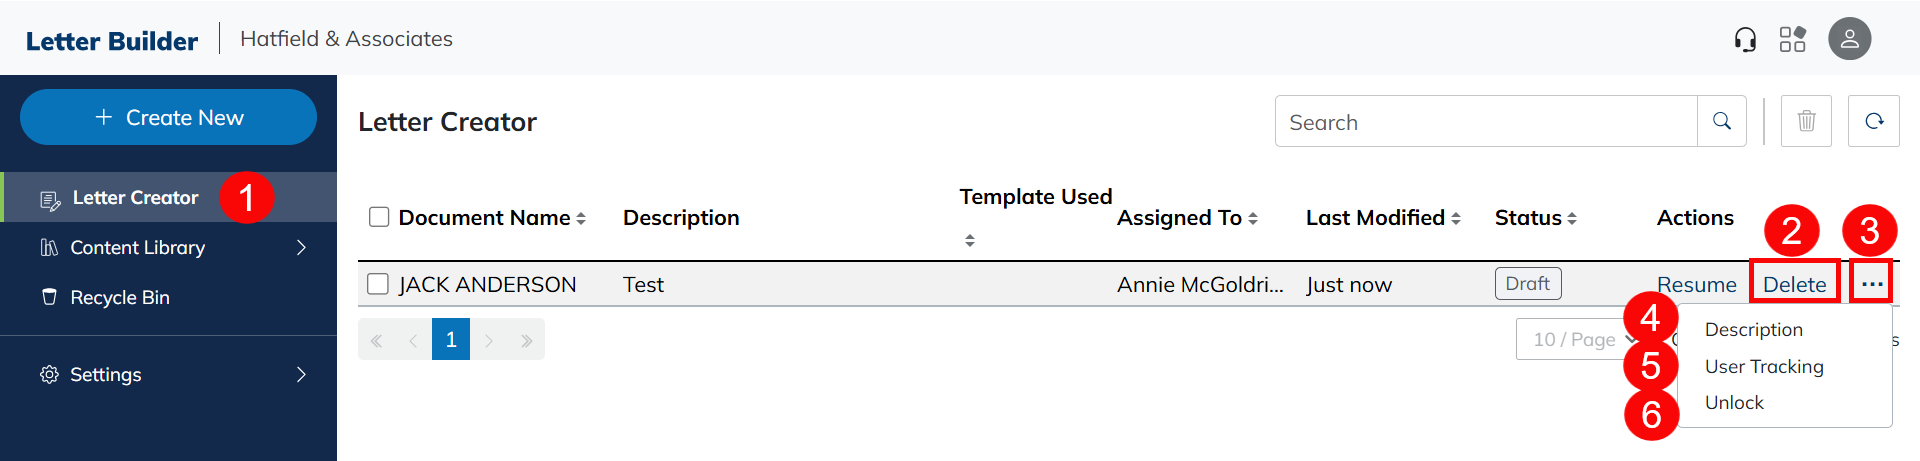Sort by Template Used arrows

tap(969, 241)
